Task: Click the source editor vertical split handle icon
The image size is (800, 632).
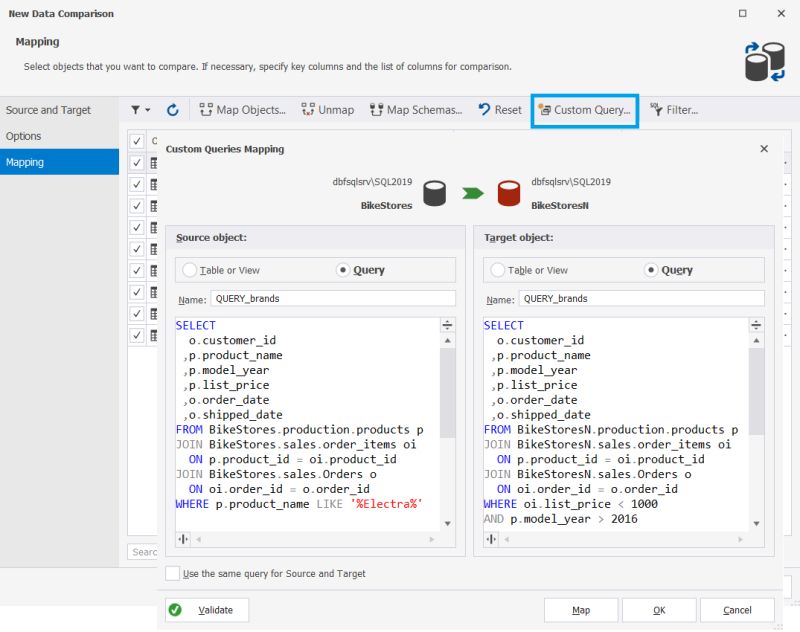Action: coord(183,539)
